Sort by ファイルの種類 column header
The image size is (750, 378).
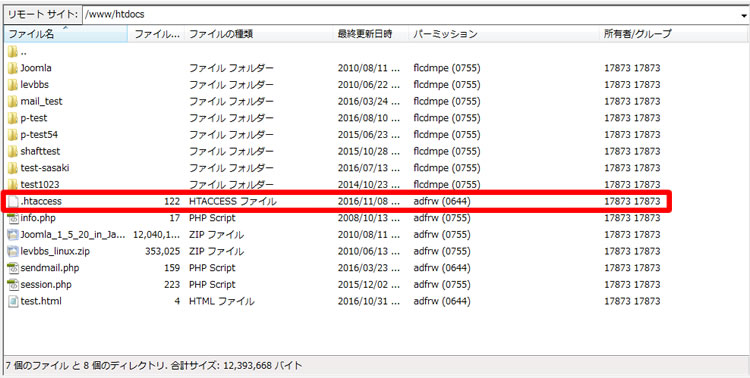[x=259, y=34]
